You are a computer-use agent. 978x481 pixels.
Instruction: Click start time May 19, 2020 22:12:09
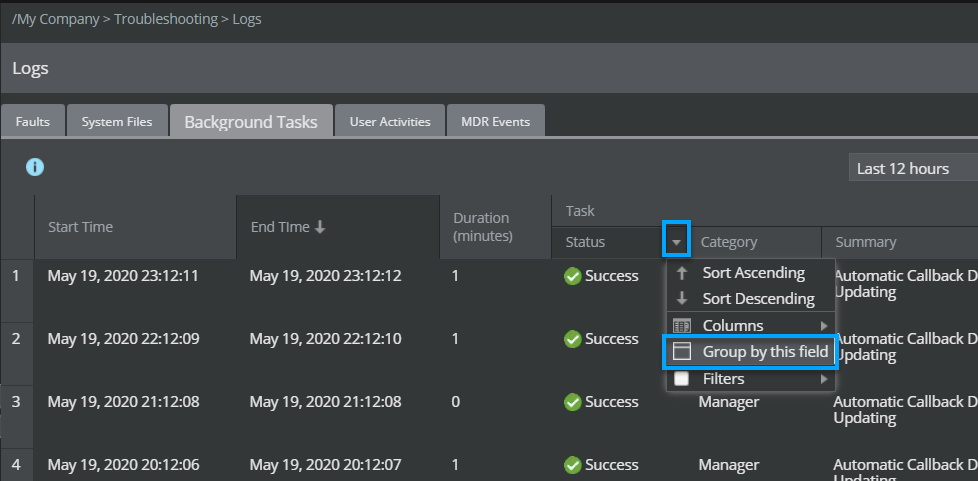(123, 339)
